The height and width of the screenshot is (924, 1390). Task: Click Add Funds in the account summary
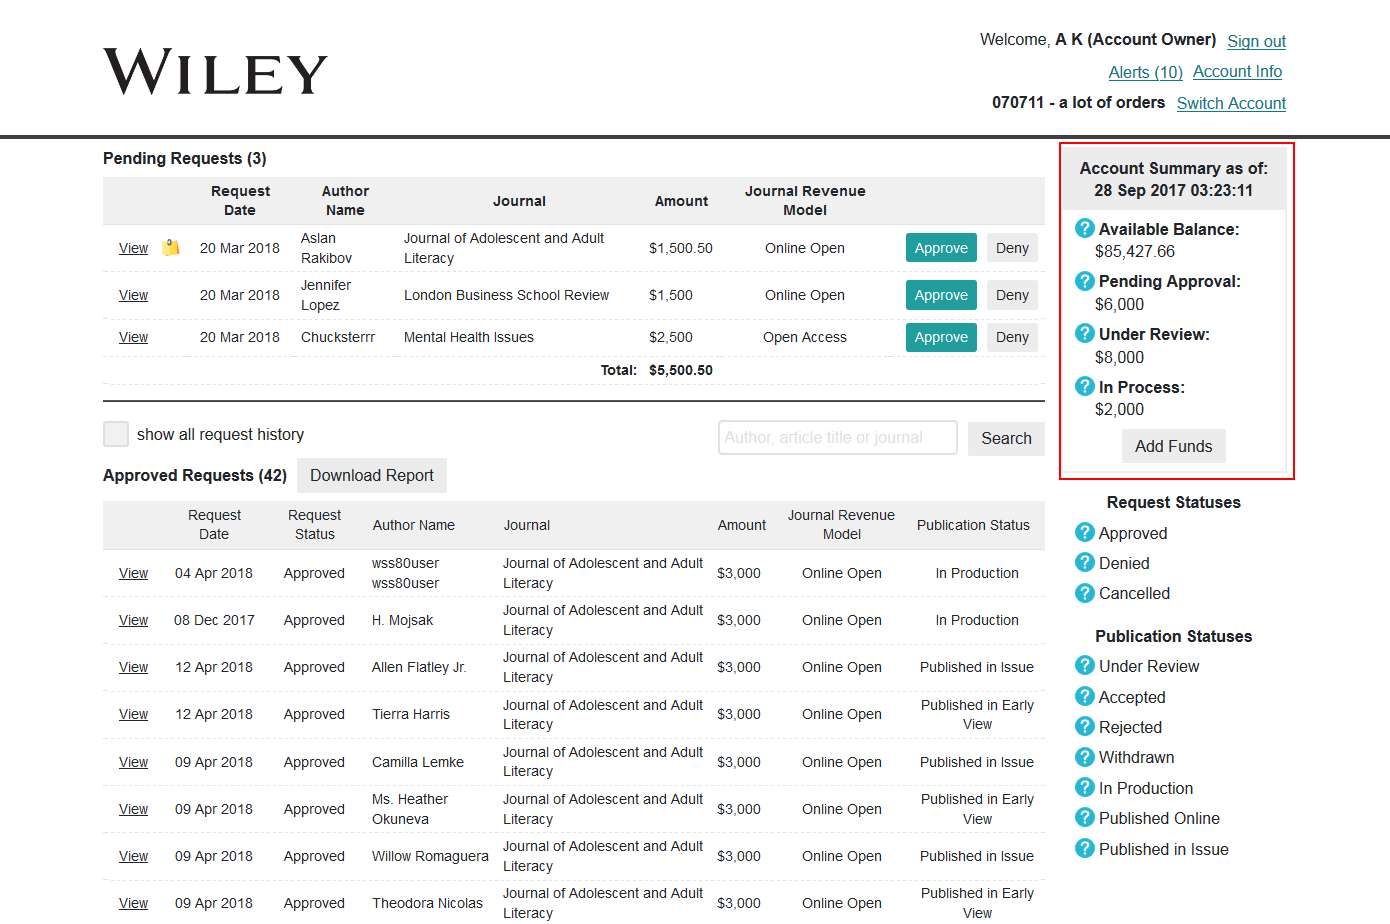coord(1173,446)
